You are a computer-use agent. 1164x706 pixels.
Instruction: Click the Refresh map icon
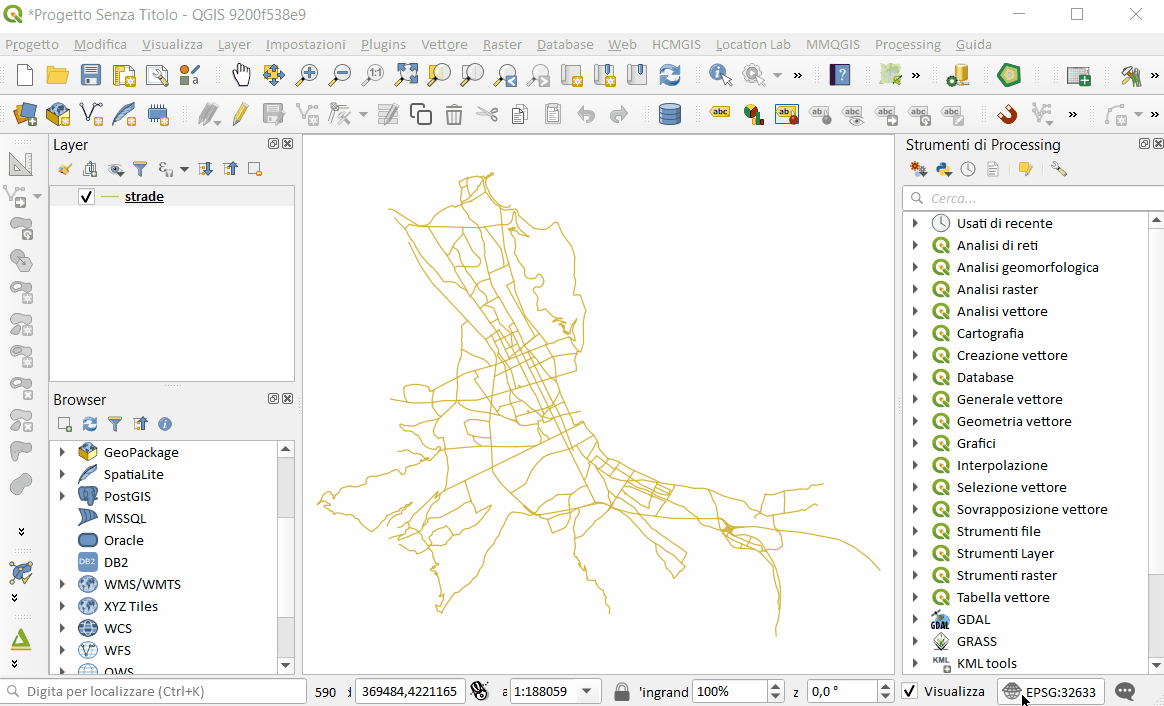[x=669, y=75]
